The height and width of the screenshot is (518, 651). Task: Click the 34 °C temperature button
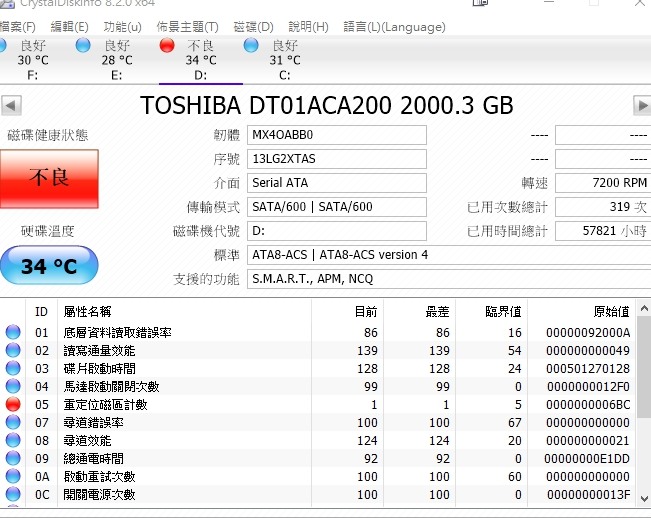(x=49, y=265)
